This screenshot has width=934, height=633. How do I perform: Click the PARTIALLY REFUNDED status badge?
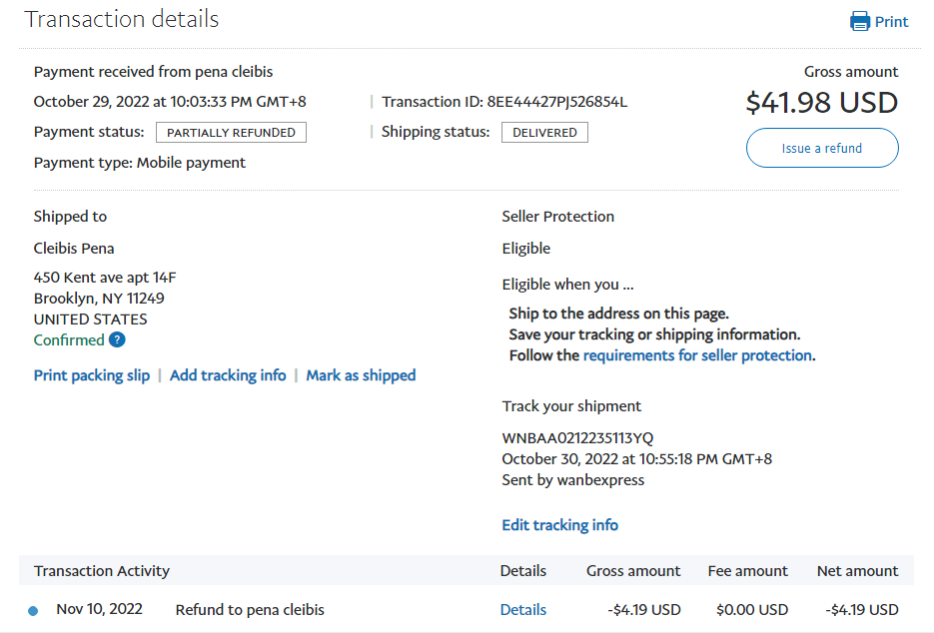[231, 132]
